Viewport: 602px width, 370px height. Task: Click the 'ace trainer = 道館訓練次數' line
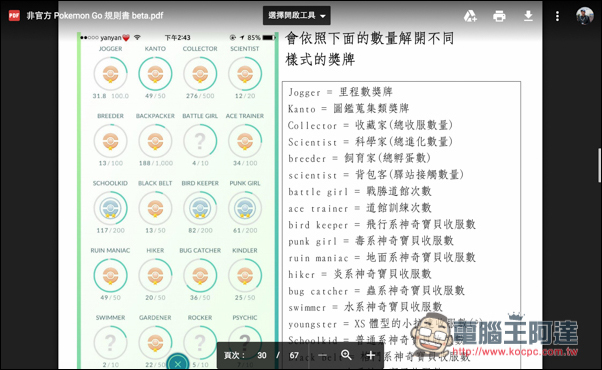pos(360,208)
